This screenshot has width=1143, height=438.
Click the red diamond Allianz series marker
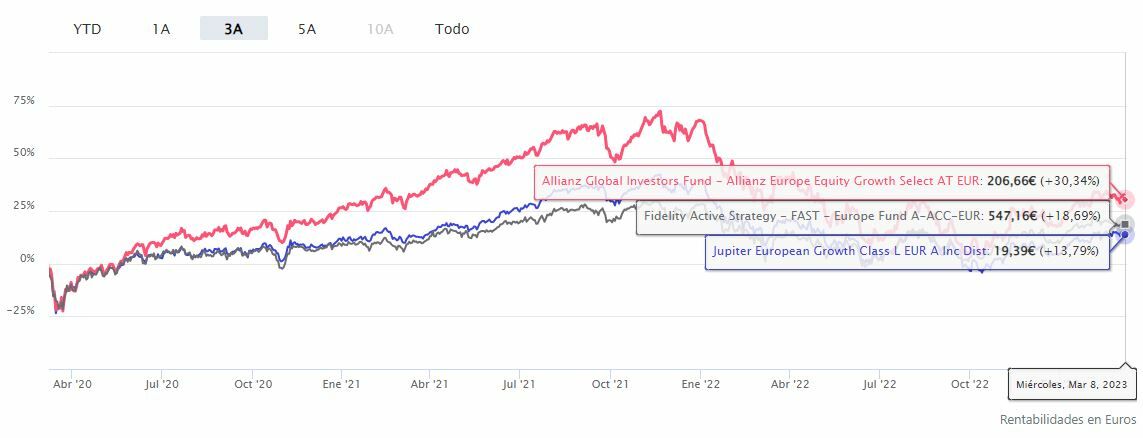(1124, 198)
